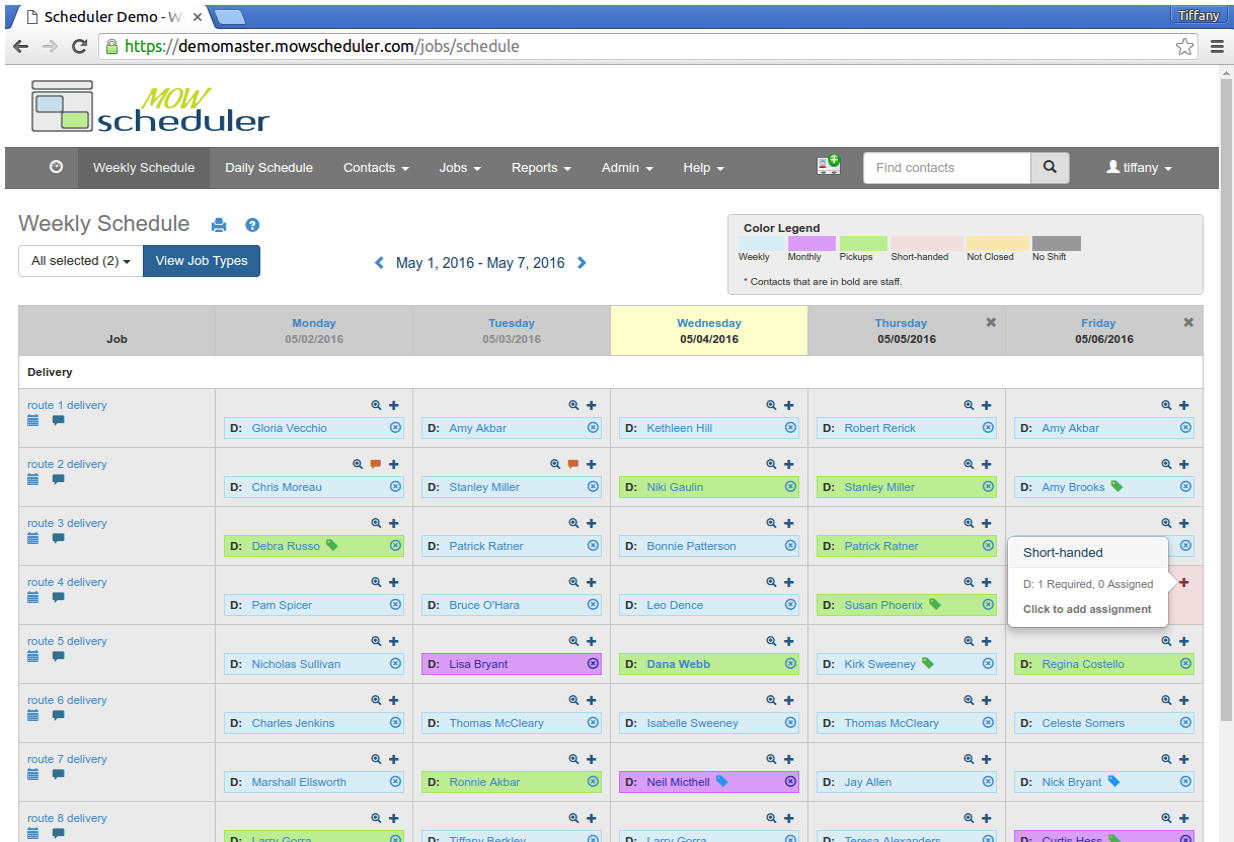Click the search magnifier button
1234x842 pixels.
click(x=1049, y=168)
